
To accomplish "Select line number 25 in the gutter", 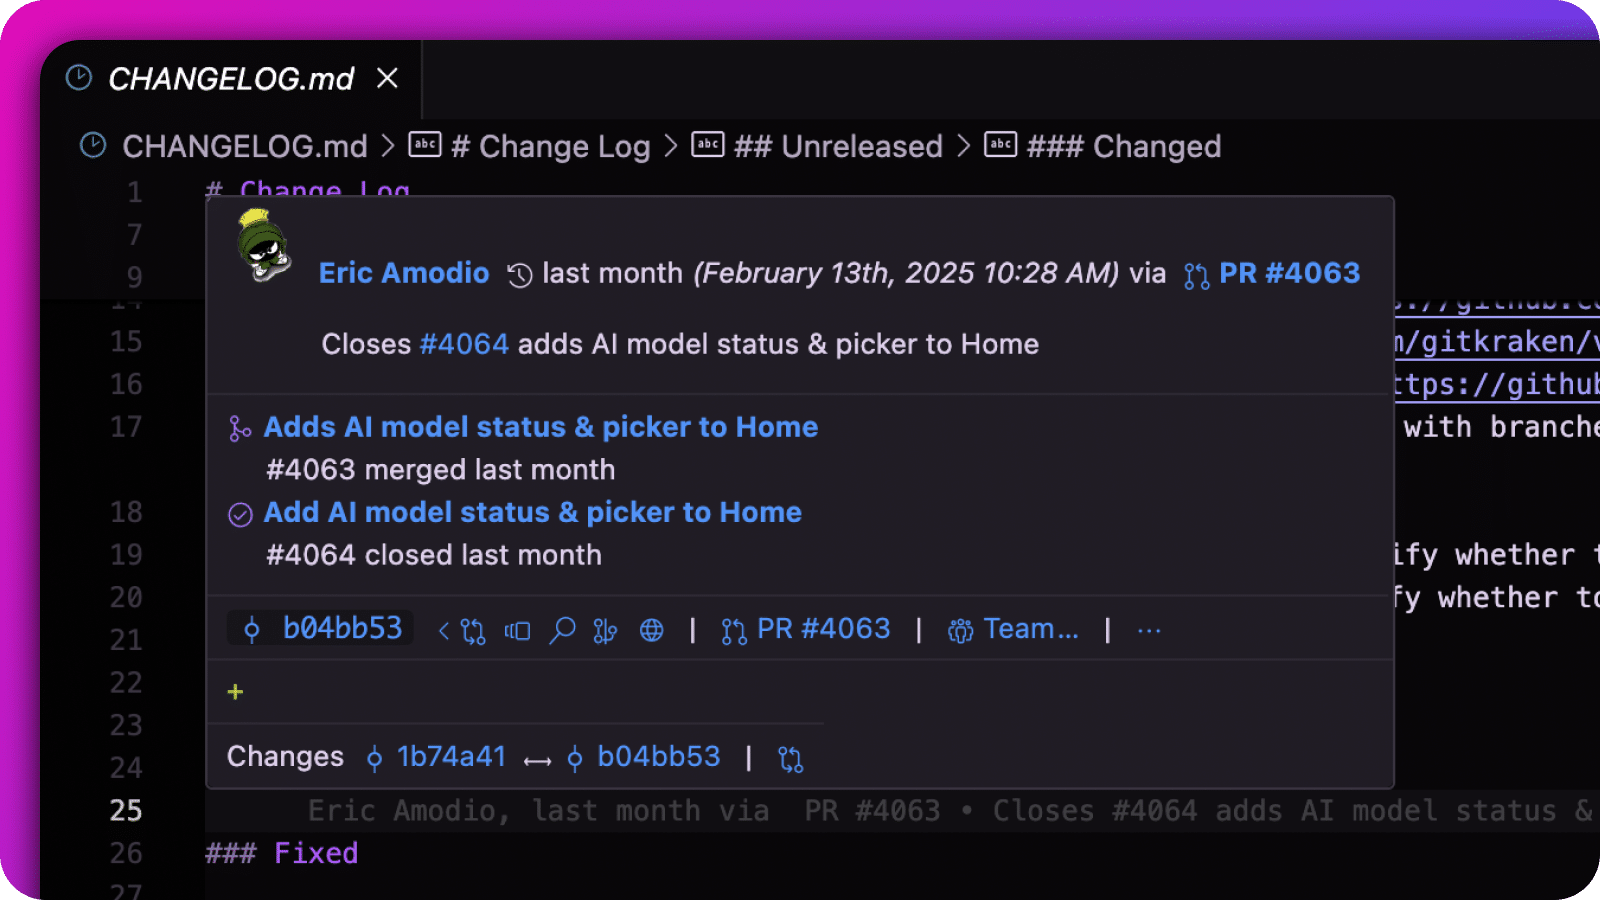I will (126, 811).
